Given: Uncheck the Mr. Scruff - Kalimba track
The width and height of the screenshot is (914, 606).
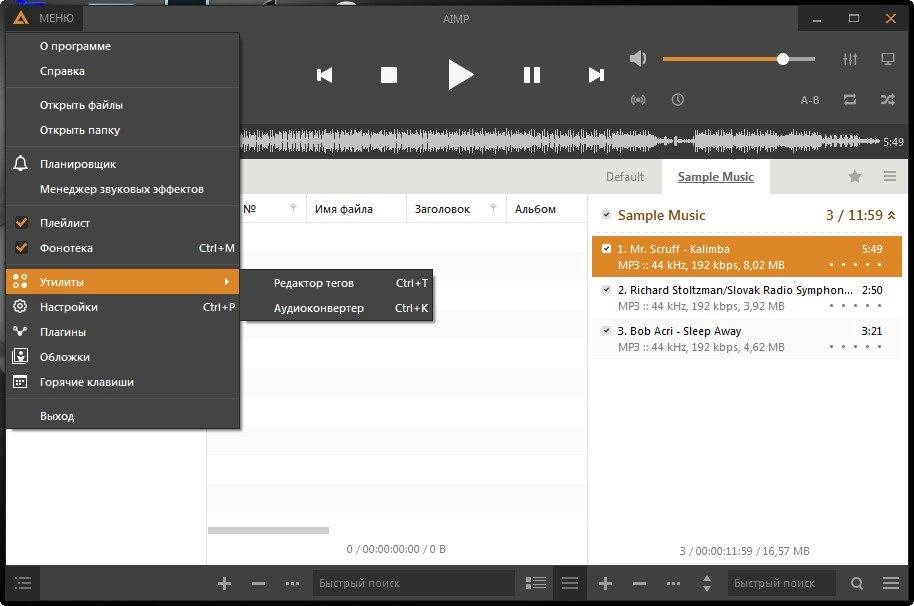Looking at the screenshot, I should tap(606, 249).
